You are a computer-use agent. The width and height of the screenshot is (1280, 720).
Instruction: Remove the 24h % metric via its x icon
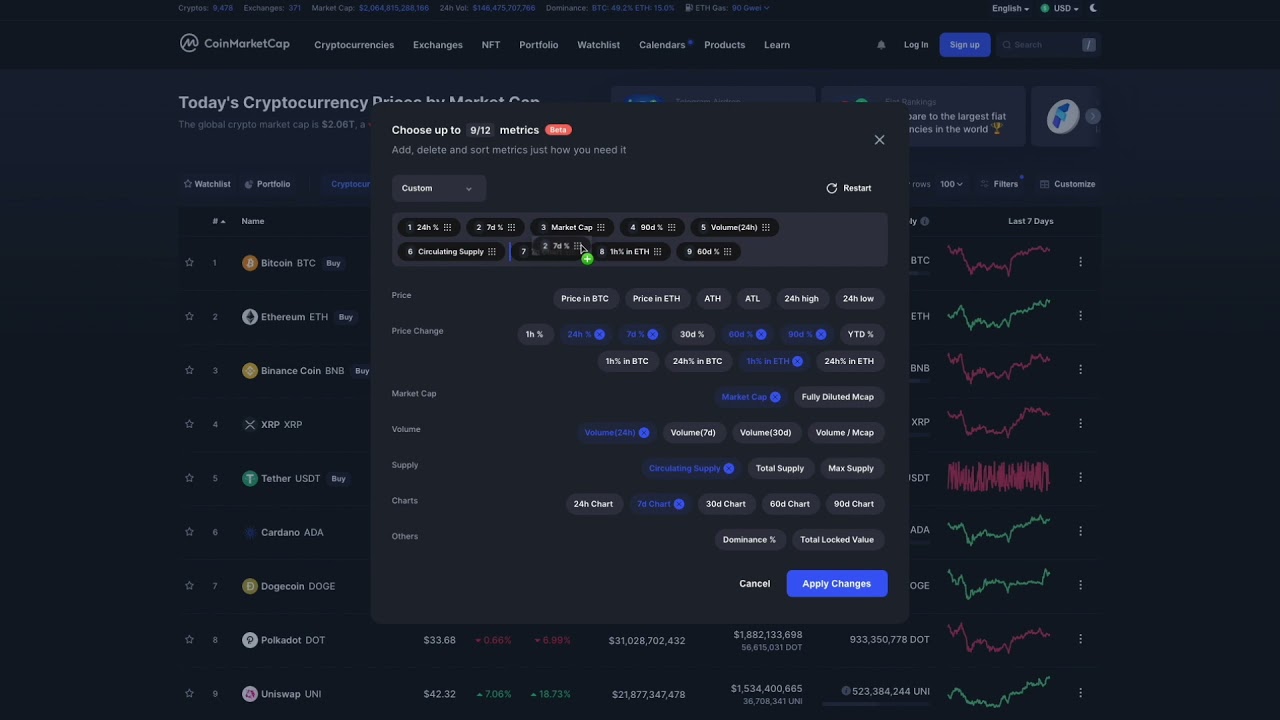click(599, 334)
